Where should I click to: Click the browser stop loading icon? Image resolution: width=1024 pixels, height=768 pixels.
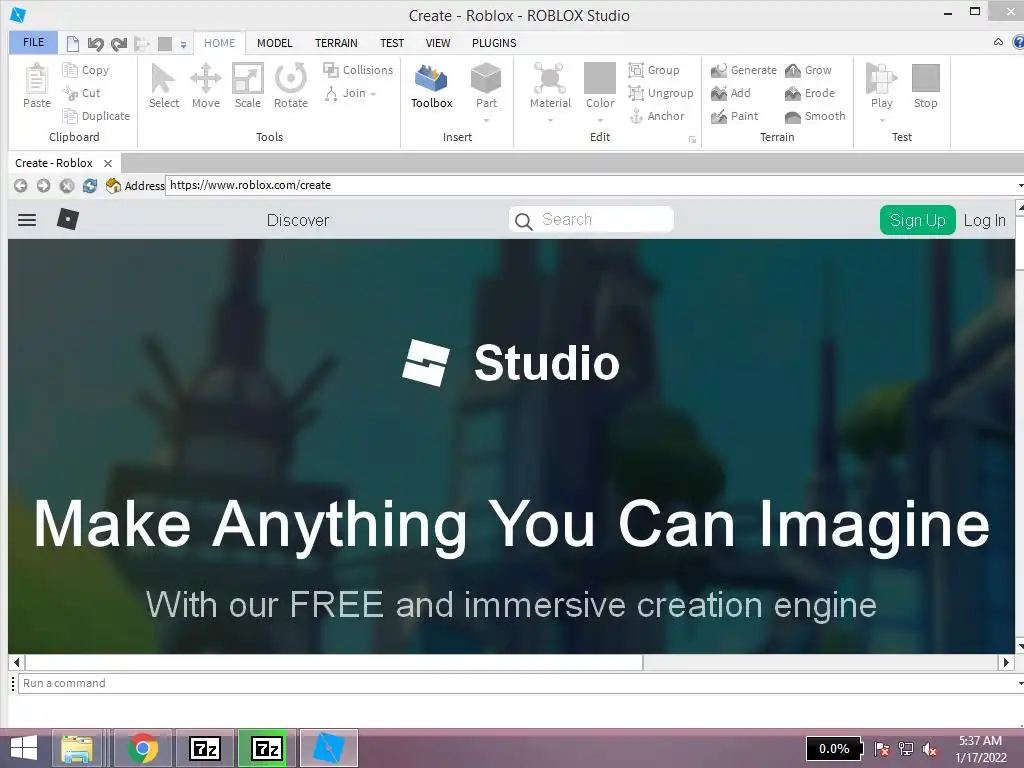click(67, 185)
